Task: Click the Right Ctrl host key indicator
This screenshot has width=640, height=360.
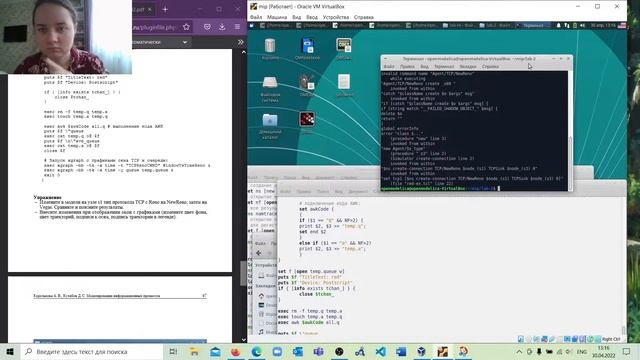Action: point(610,339)
